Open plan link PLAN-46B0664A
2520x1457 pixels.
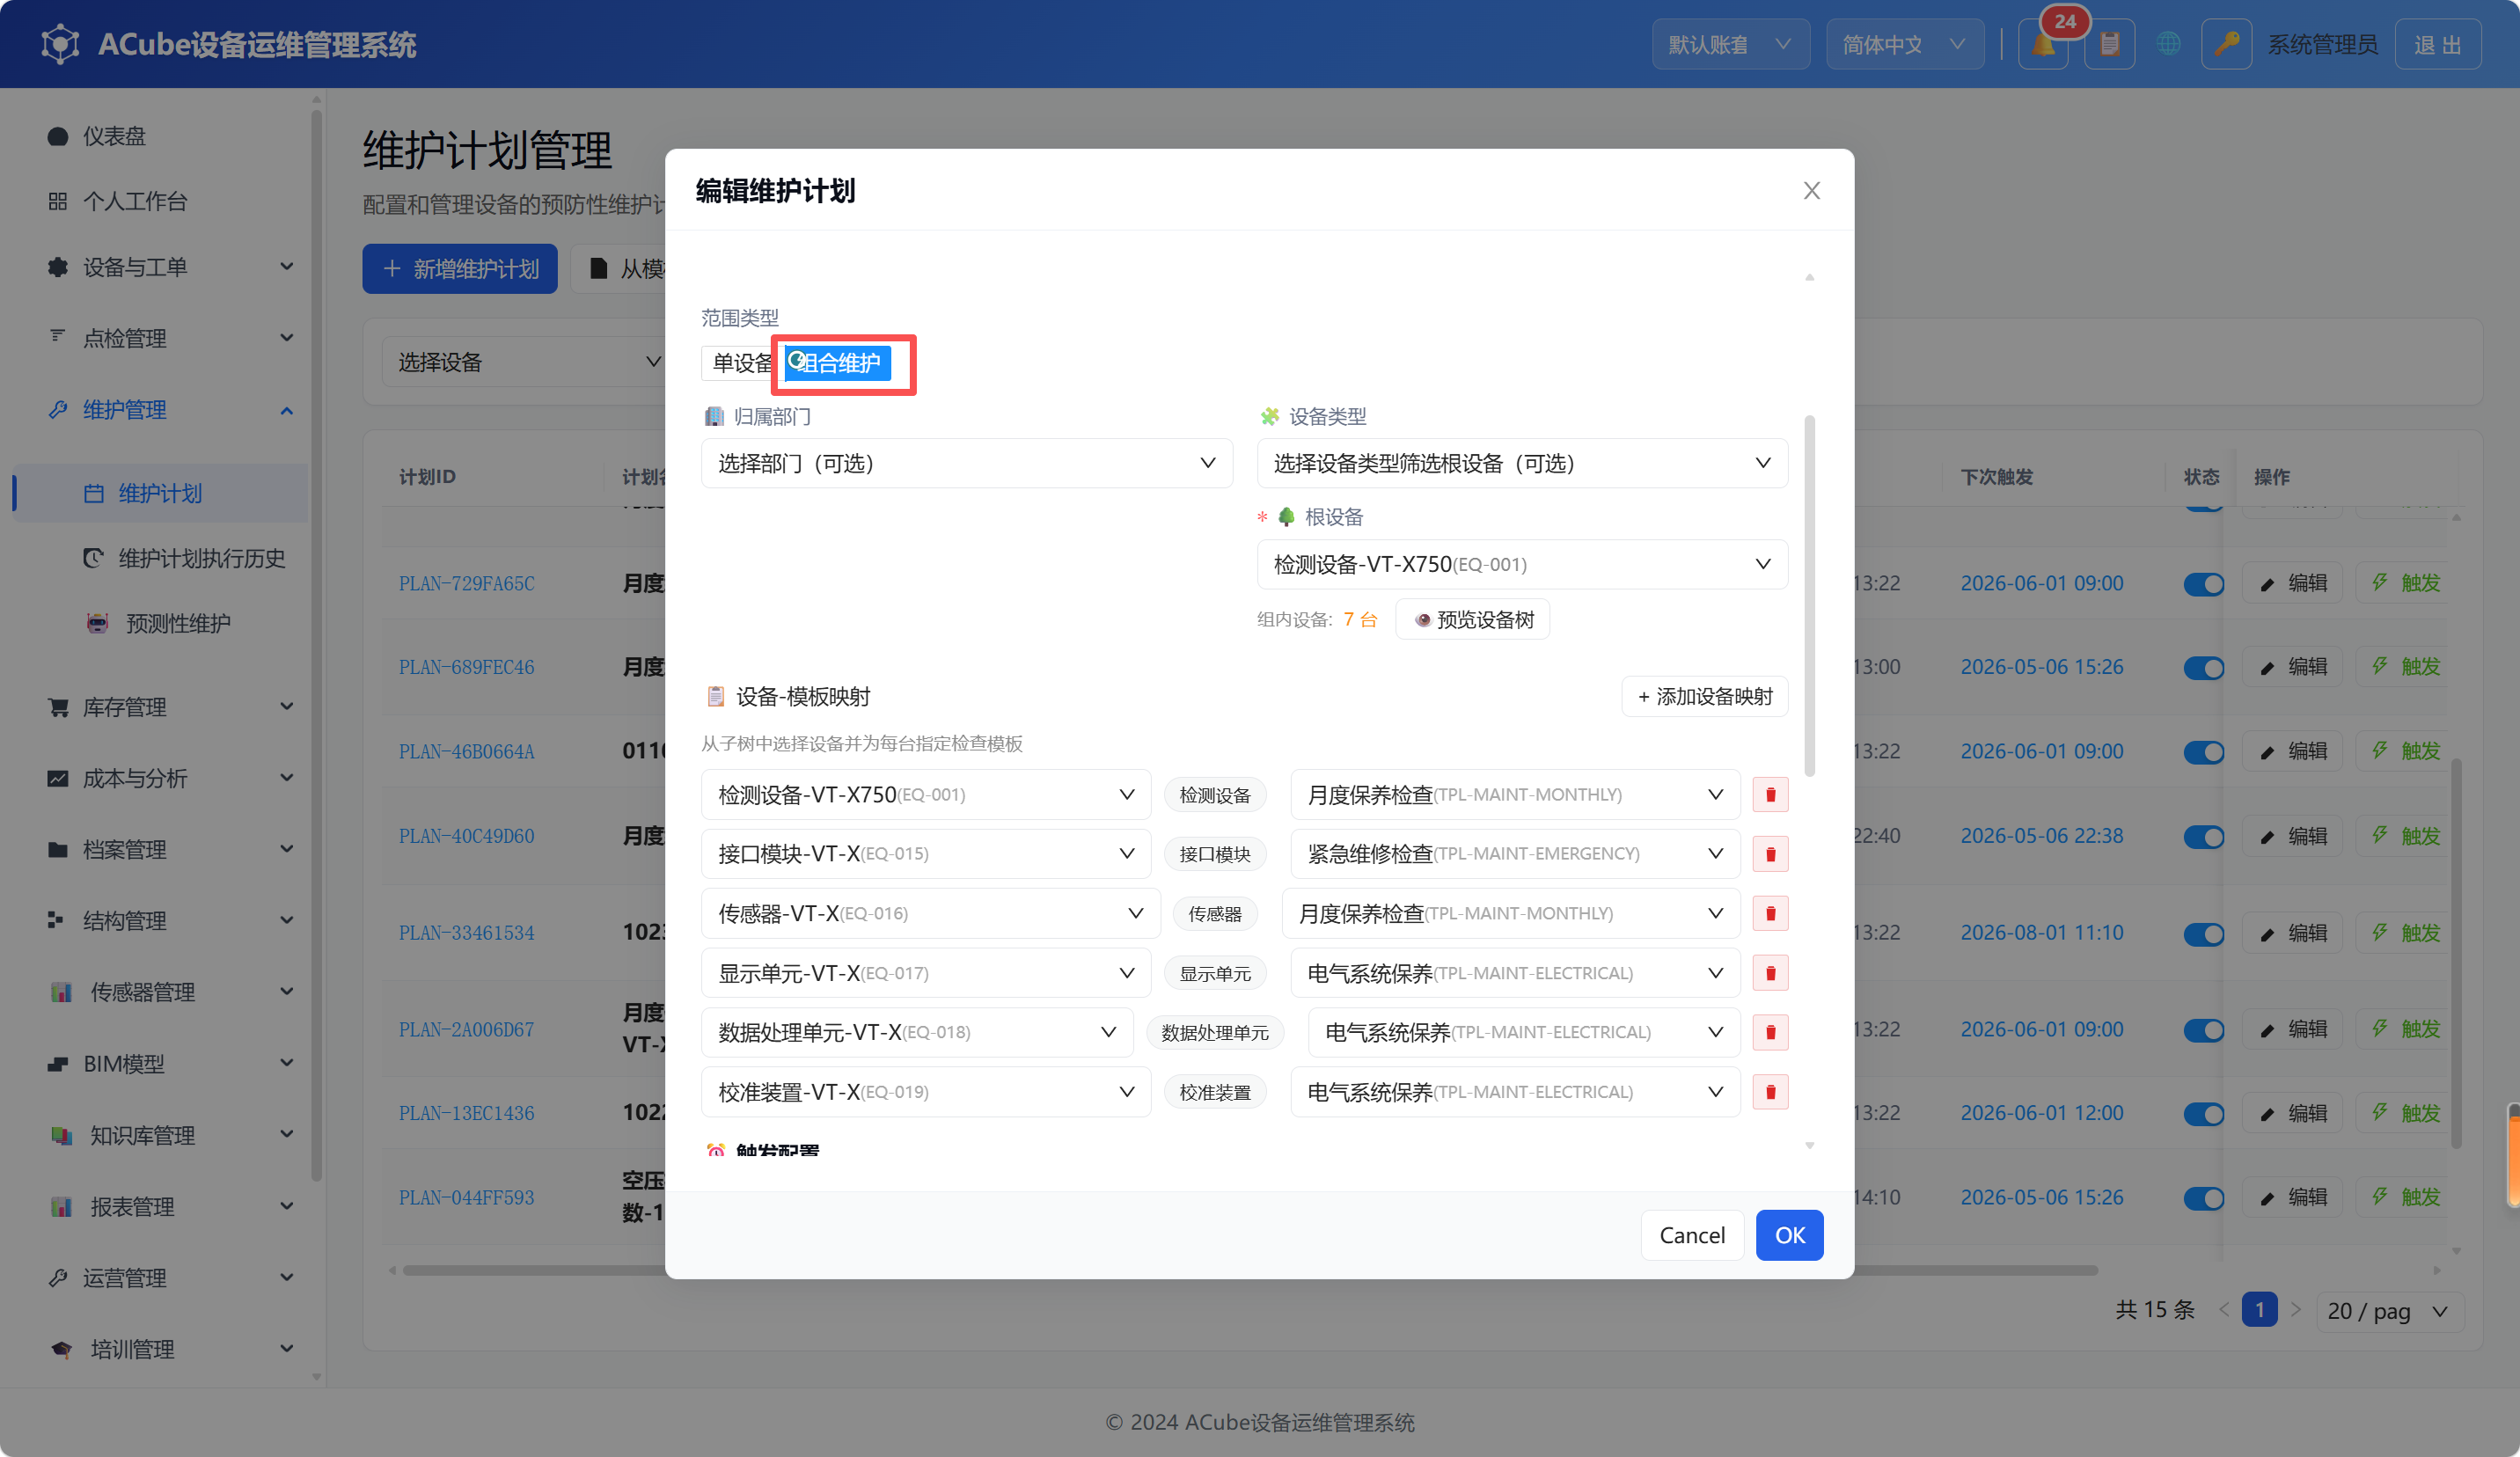[466, 751]
